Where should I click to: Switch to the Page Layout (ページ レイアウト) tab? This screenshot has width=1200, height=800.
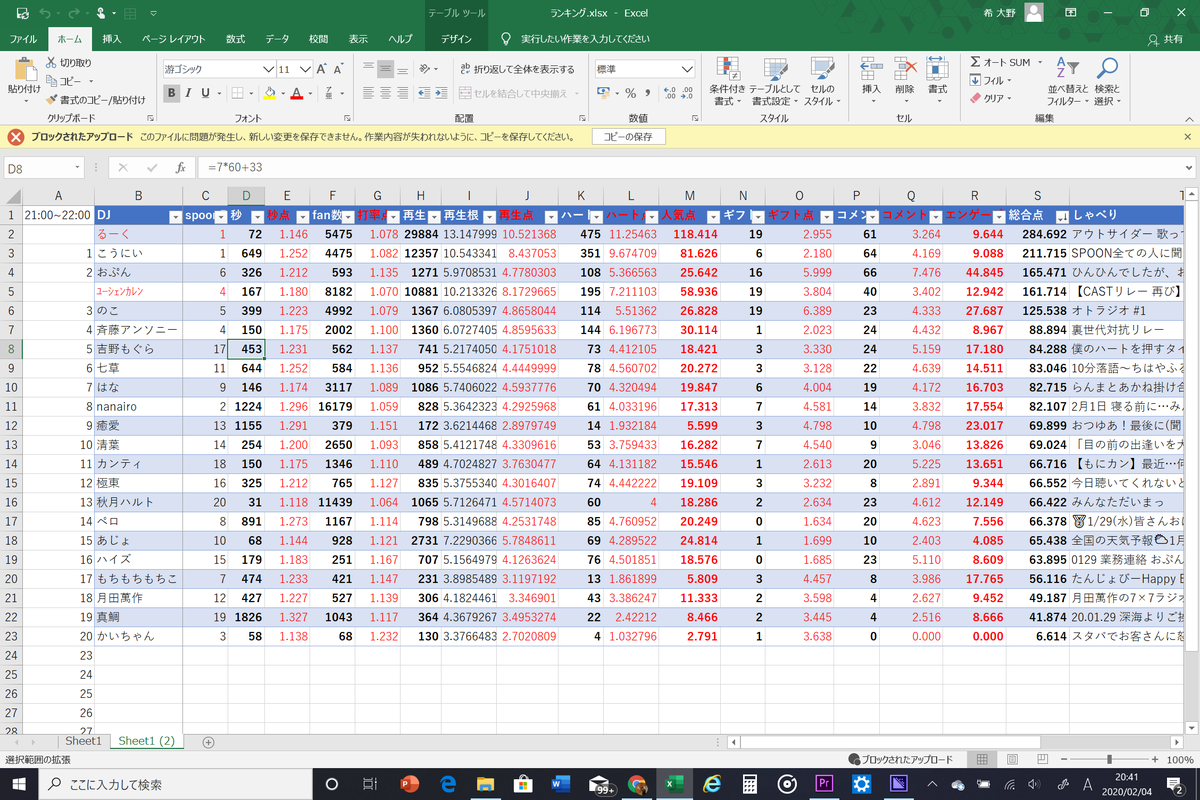[x=173, y=39]
